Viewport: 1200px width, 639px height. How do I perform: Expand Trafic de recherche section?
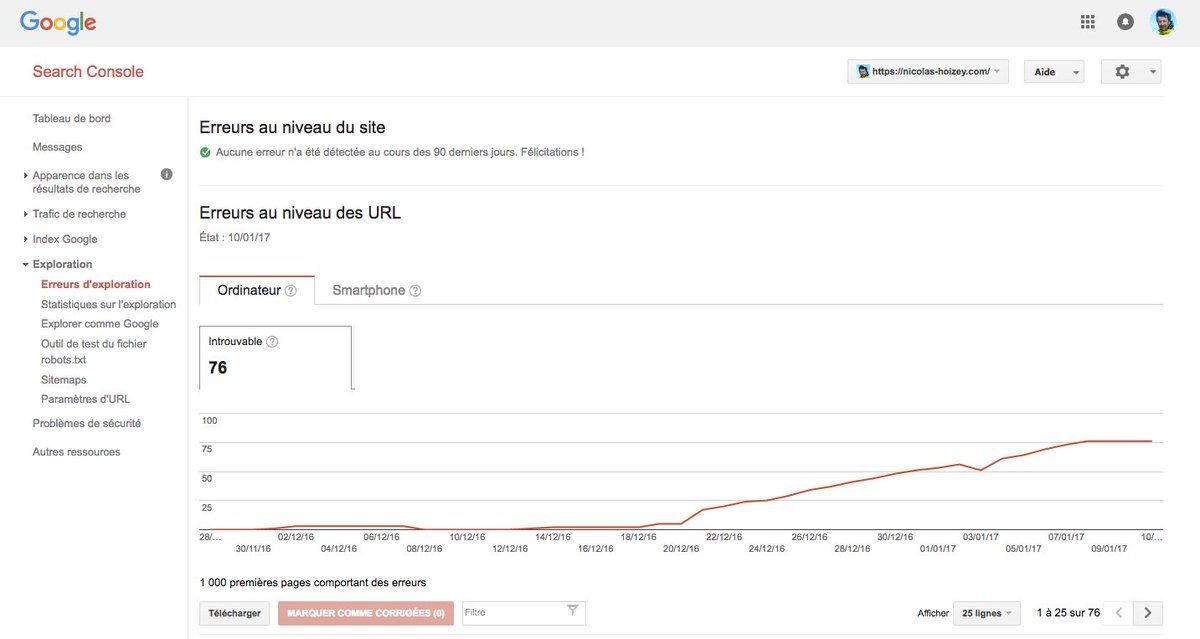(79, 214)
